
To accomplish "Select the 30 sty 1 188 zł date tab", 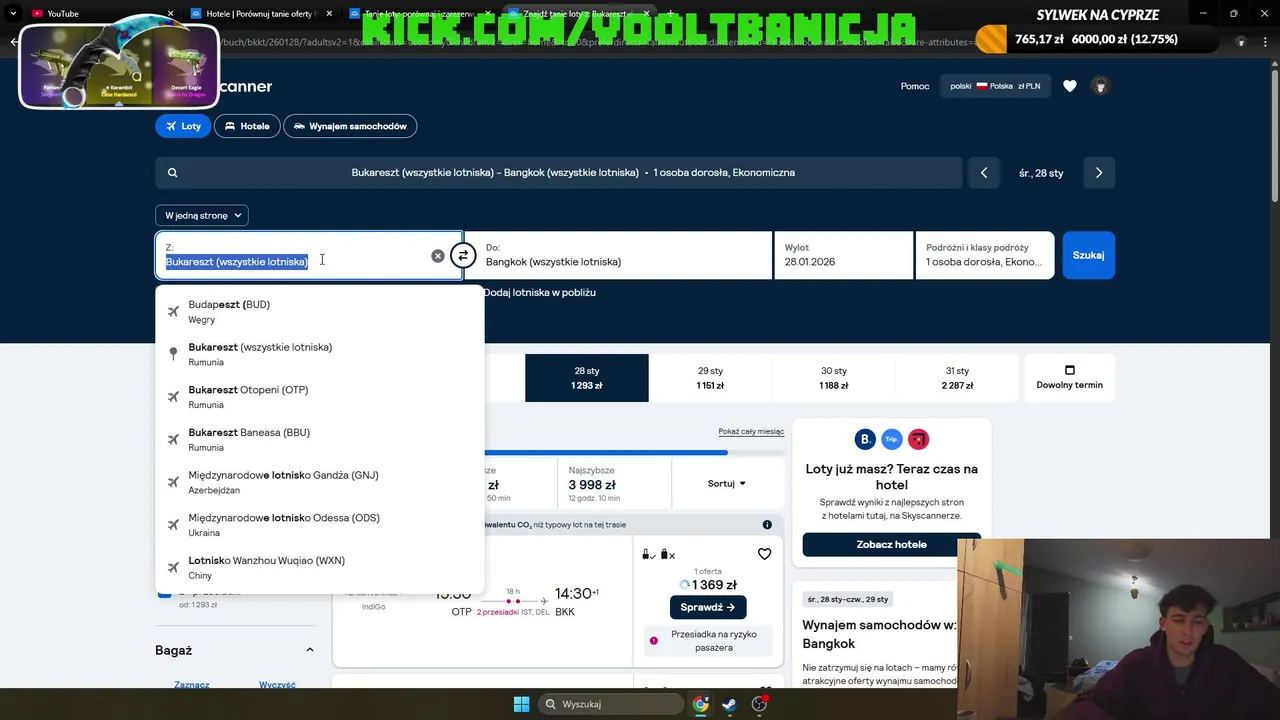I will (x=833, y=378).
